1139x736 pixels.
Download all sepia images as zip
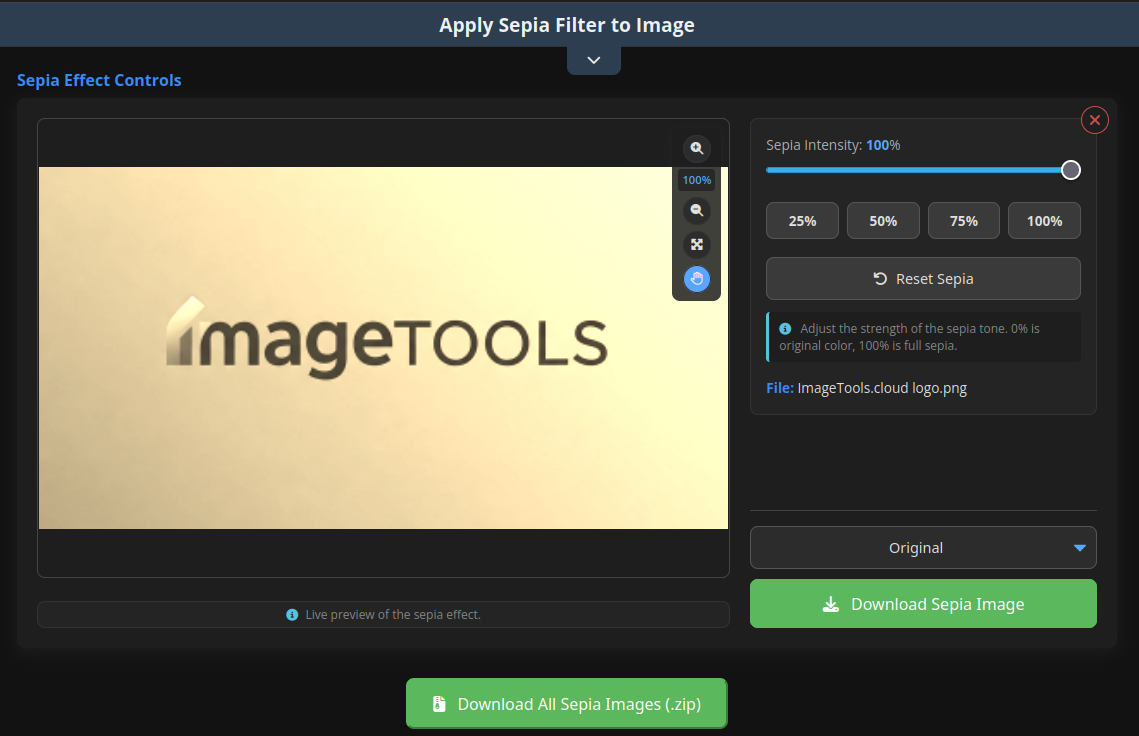567,703
